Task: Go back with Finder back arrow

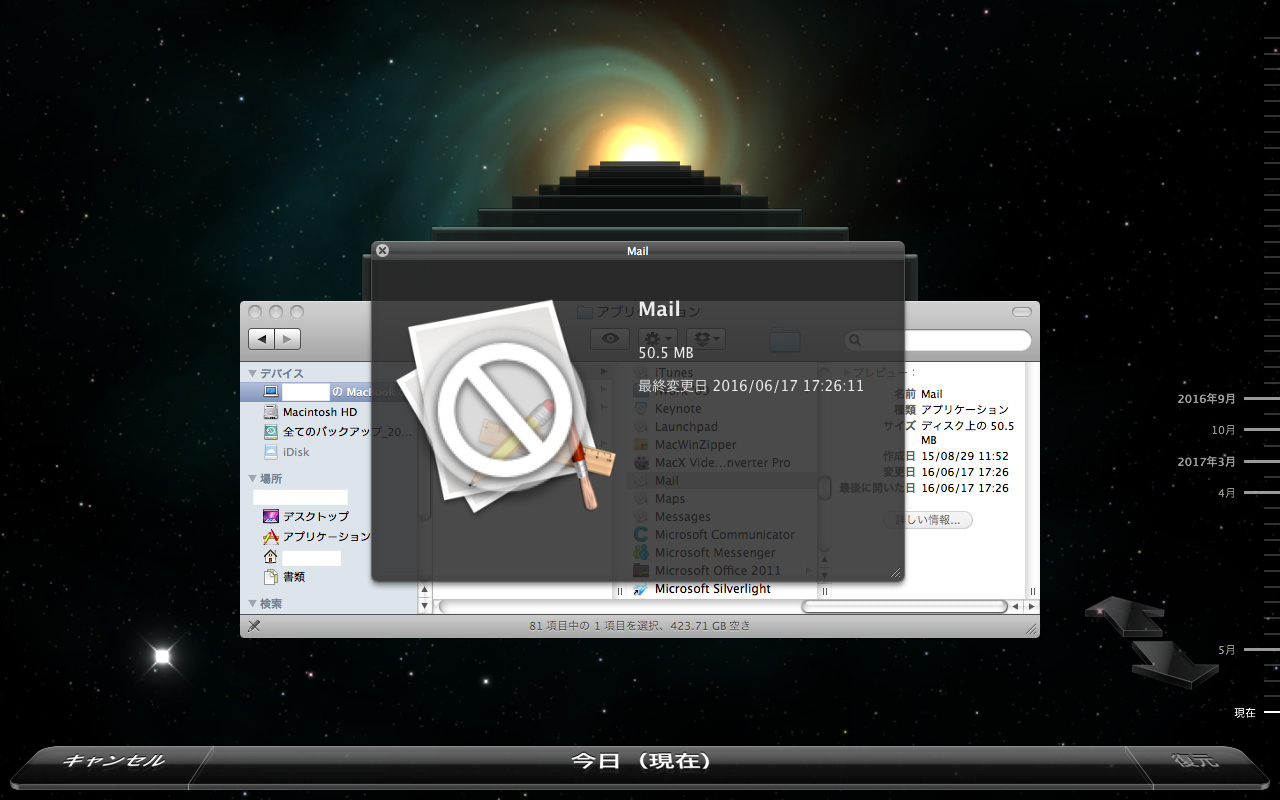Action: (263, 340)
